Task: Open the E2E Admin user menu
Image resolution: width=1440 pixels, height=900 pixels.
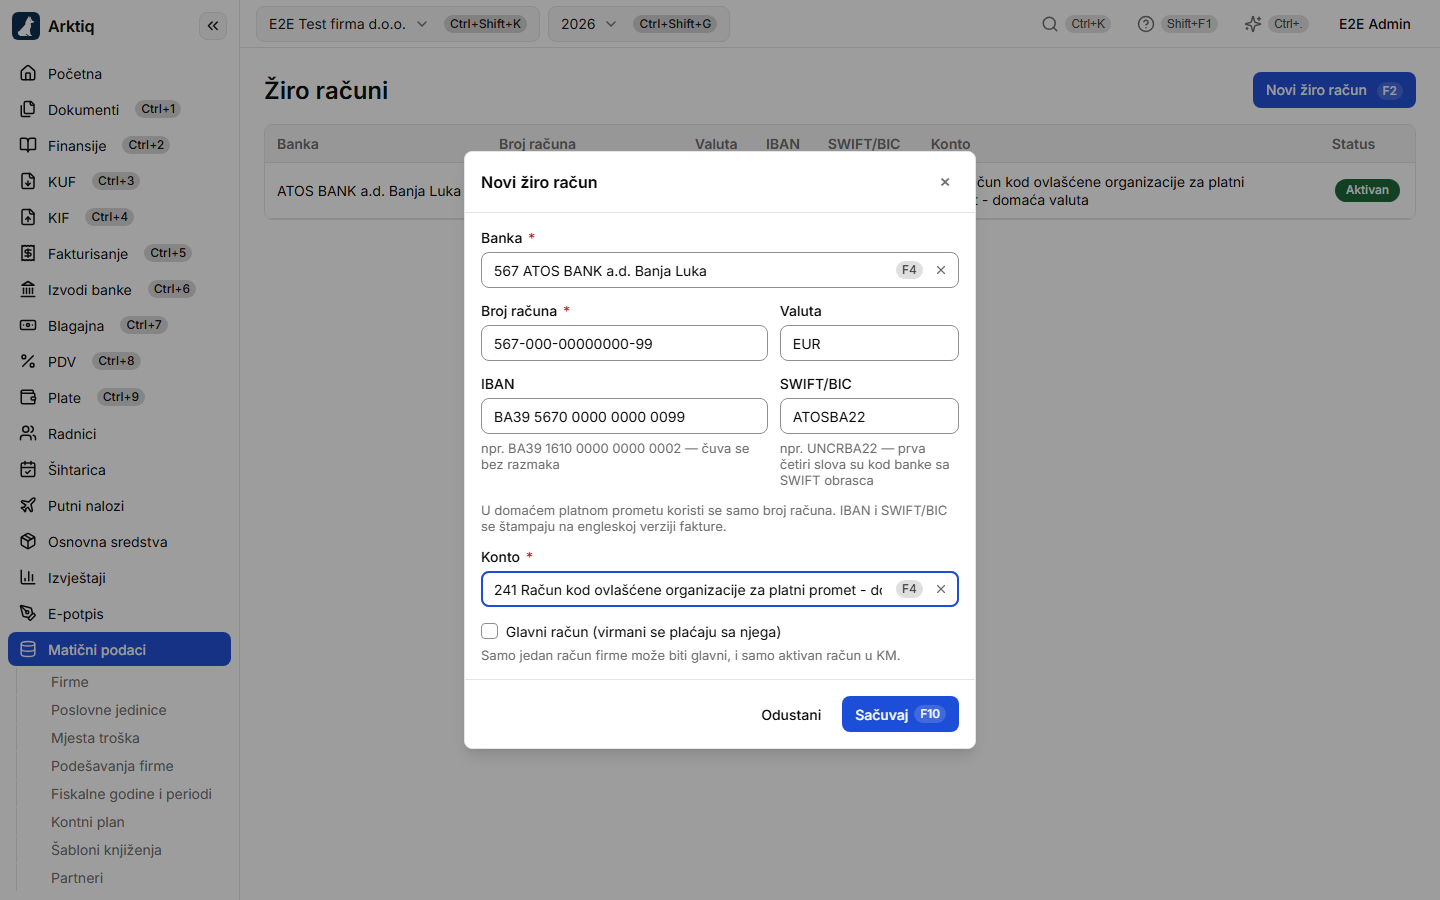Action: [x=1375, y=24]
